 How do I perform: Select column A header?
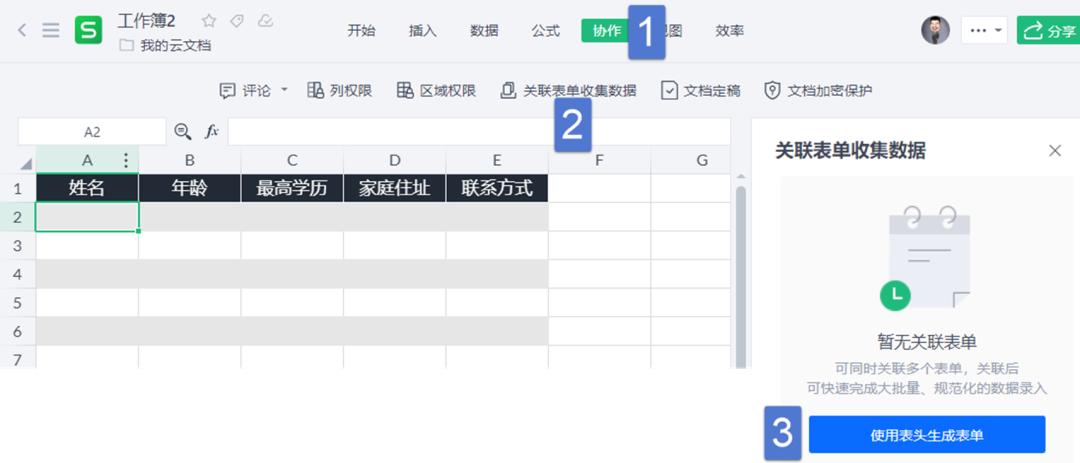pos(87,160)
